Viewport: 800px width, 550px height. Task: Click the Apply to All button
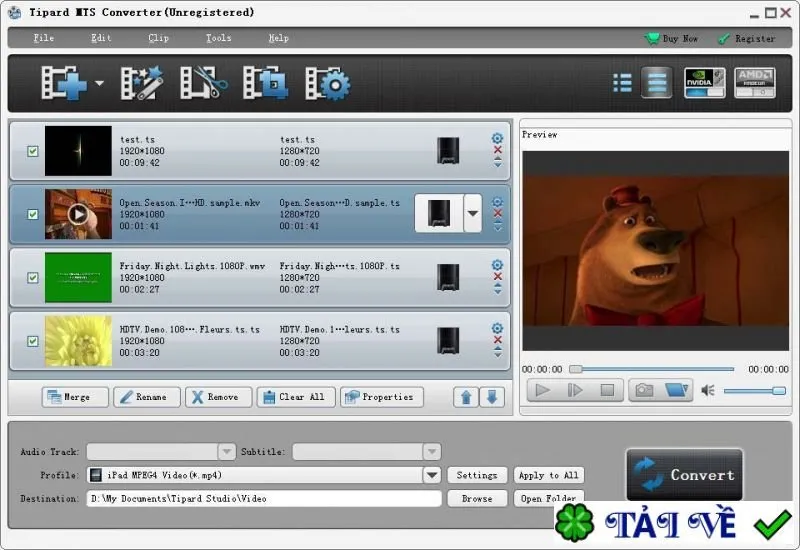(x=548, y=475)
